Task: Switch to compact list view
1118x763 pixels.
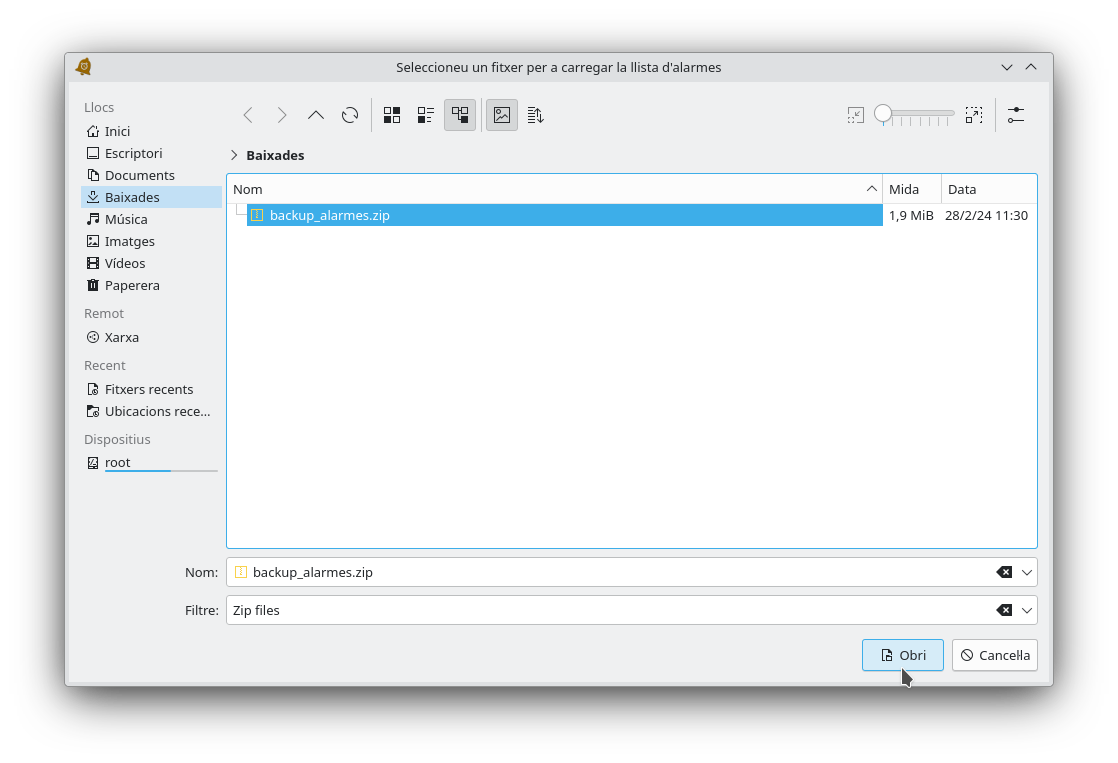Action: click(426, 115)
